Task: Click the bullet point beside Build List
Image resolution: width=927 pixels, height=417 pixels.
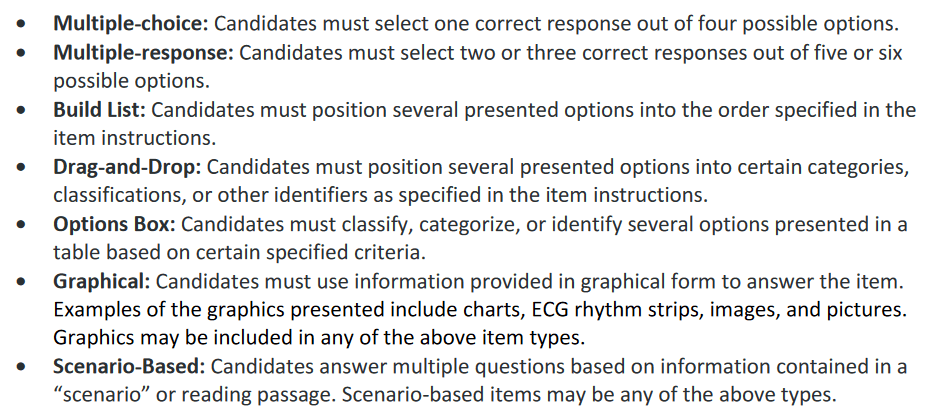Action: pyautogui.click(x=22, y=109)
